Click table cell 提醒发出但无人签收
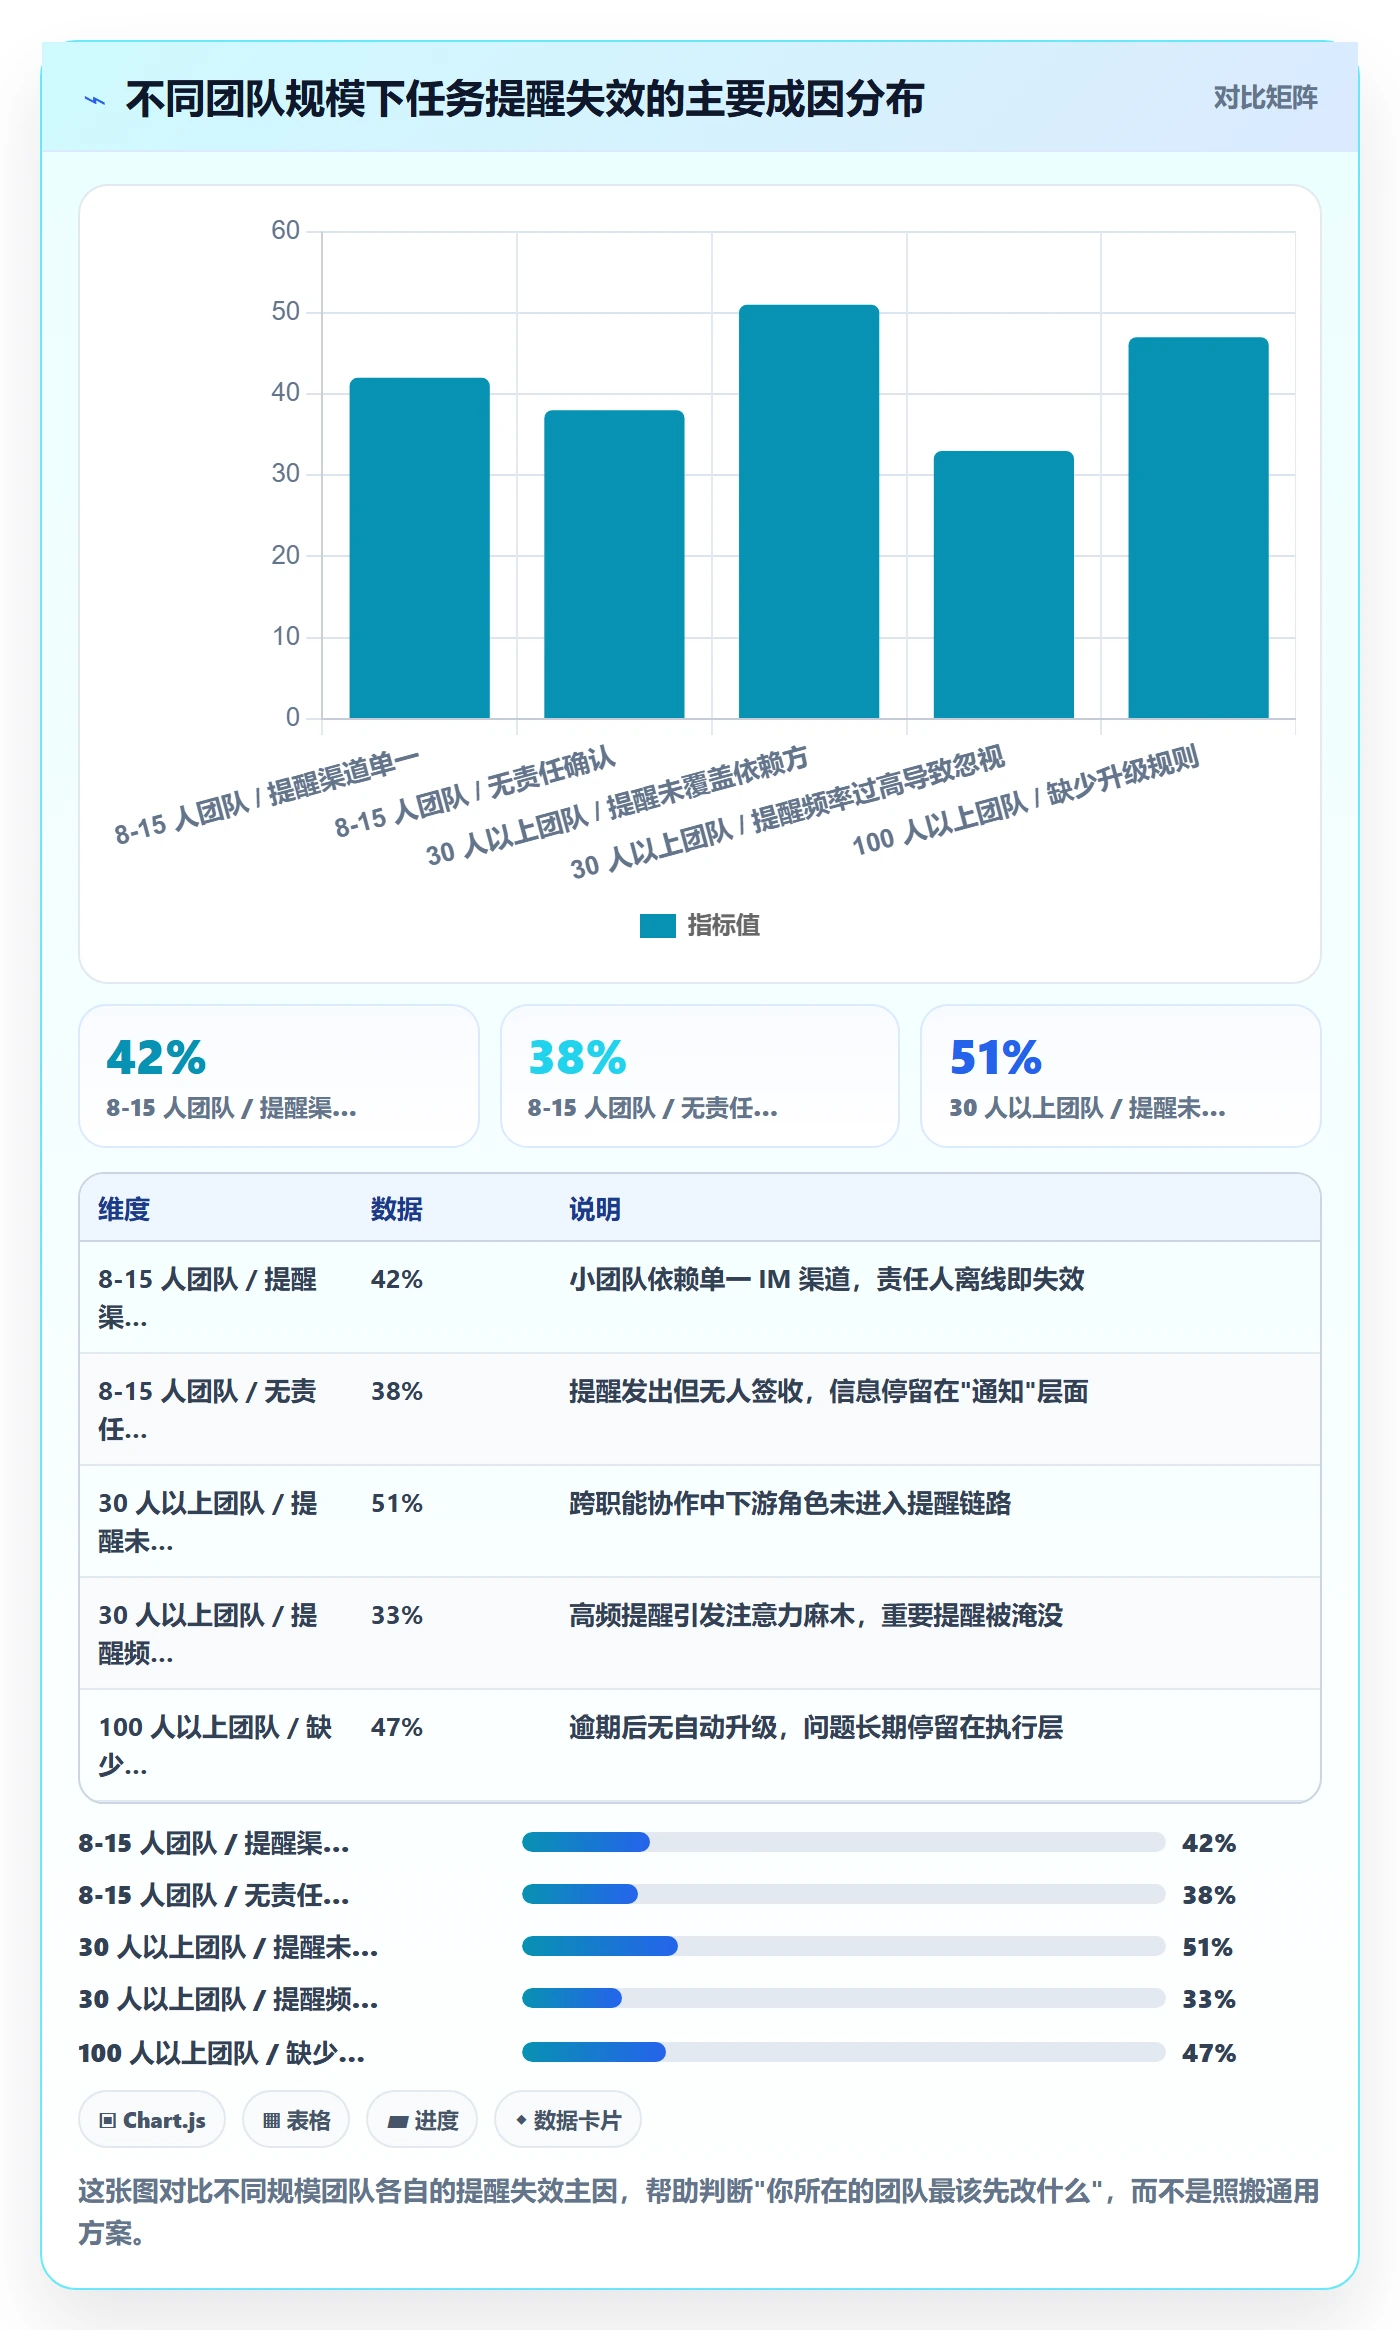The image size is (1400, 2330). (x=829, y=1391)
